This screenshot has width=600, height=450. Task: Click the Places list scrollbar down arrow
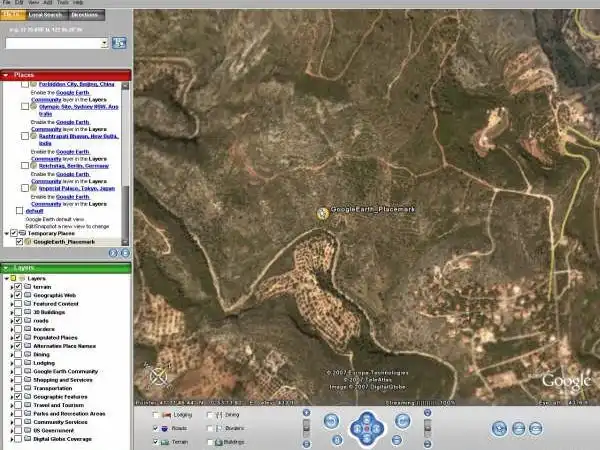click(x=125, y=242)
